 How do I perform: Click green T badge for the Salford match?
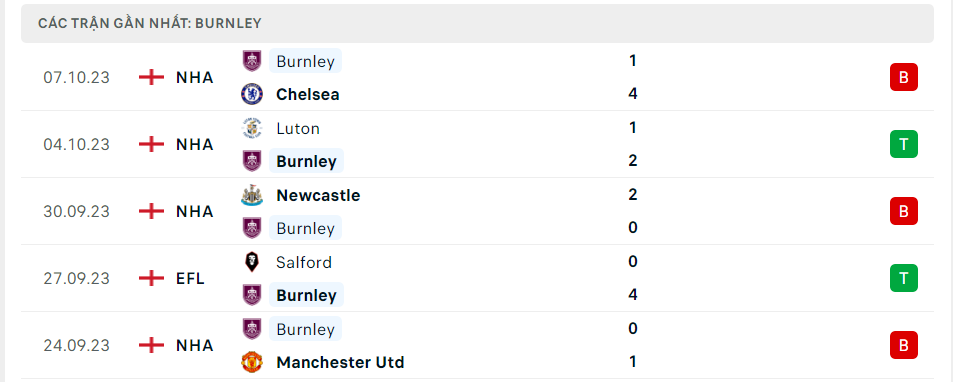904,278
